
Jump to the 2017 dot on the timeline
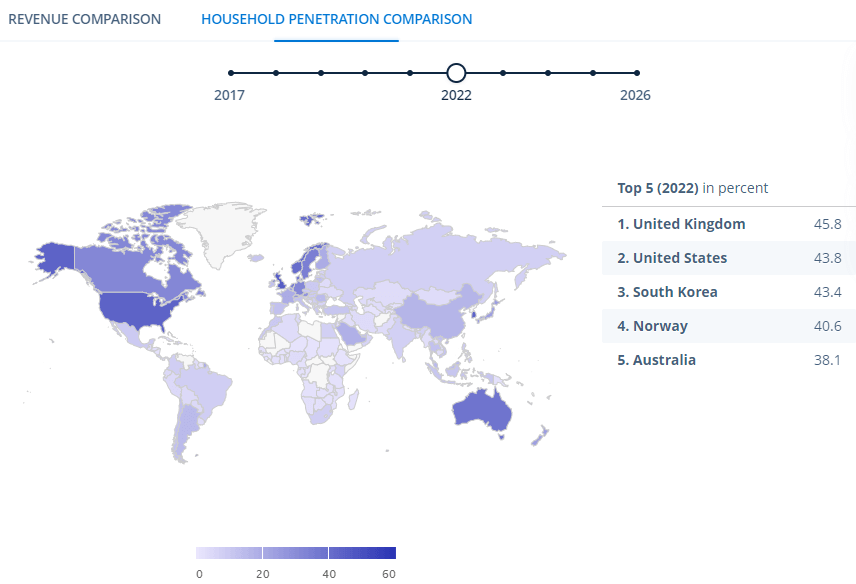231,73
